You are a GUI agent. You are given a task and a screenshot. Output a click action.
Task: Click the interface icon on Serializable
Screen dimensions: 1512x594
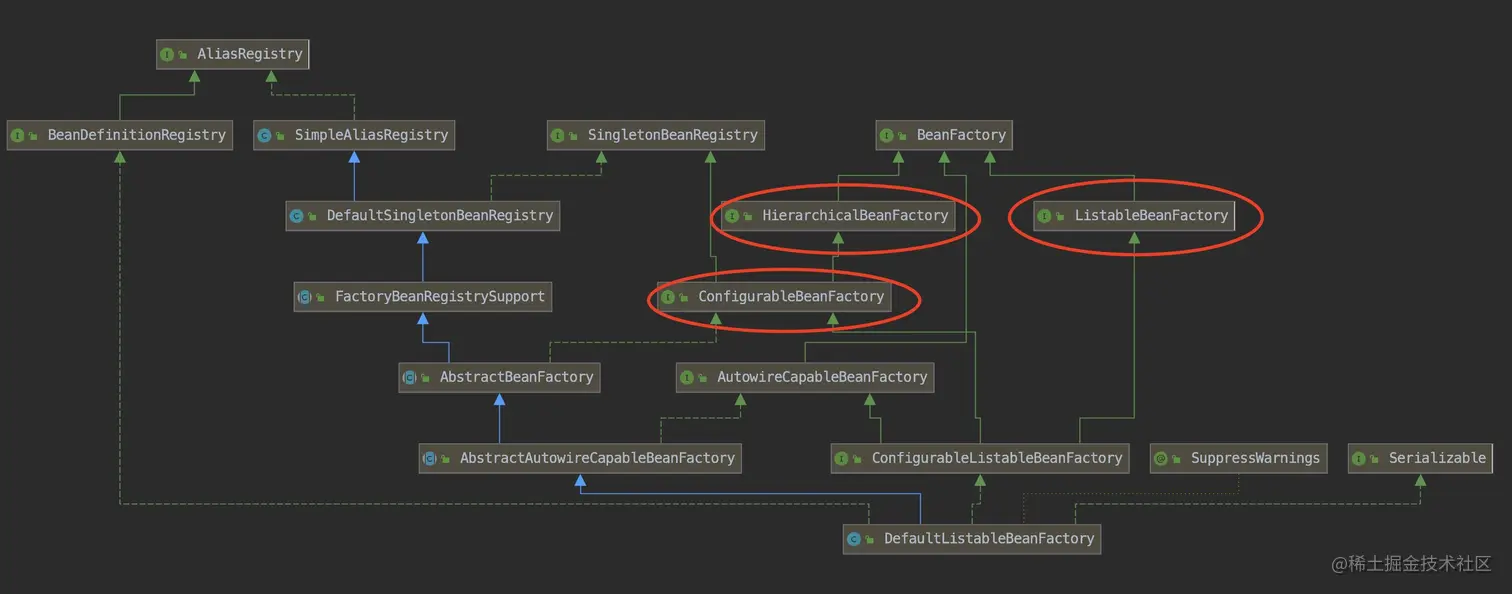pyautogui.click(x=1359, y=459)
